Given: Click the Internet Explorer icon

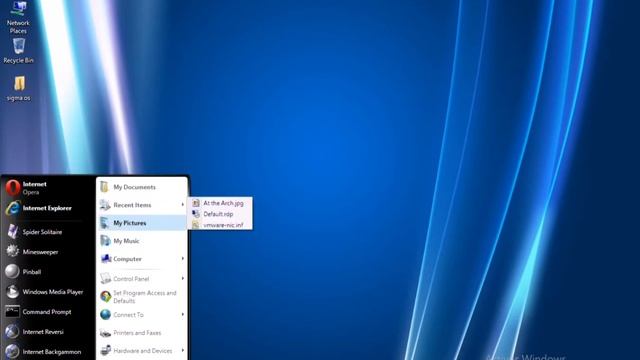Looking at the screenshot, I should point(13,208).
